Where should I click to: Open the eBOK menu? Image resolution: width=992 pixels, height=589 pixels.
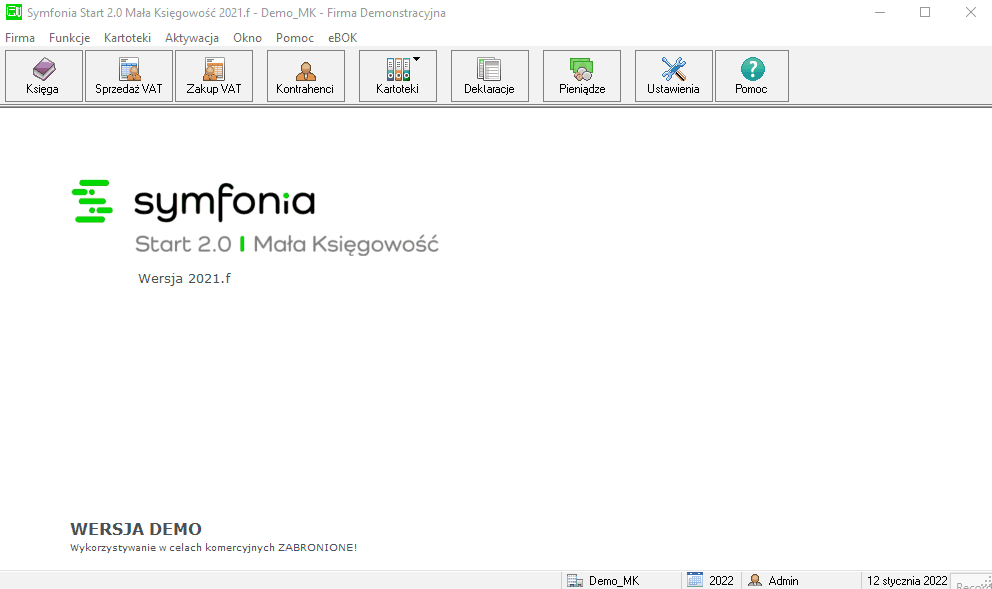(x=342, y=38)
